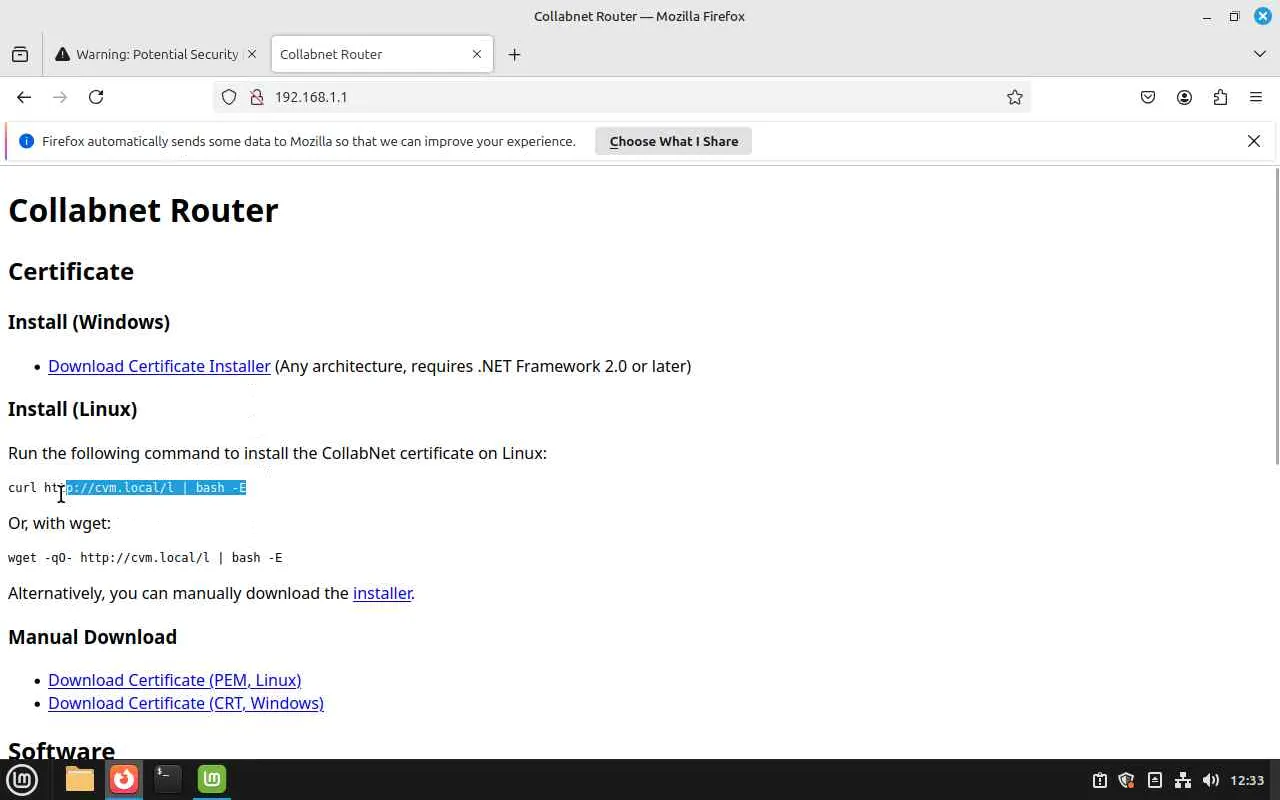This screenshot has height=800, width=1280.
Task: Click the network connection tray icon
Action: pos(1183,780)
